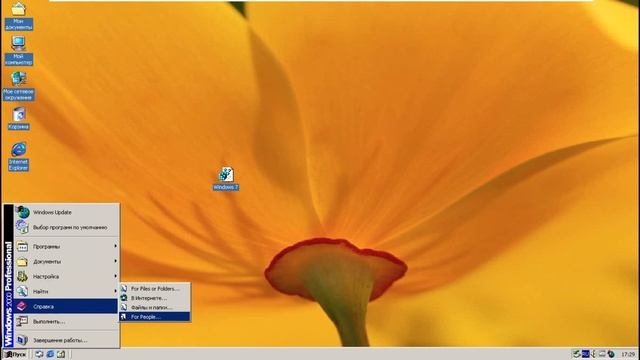Choose В Интернете... search option
Screen dimensions: 640x360
(x=155, y=298)
